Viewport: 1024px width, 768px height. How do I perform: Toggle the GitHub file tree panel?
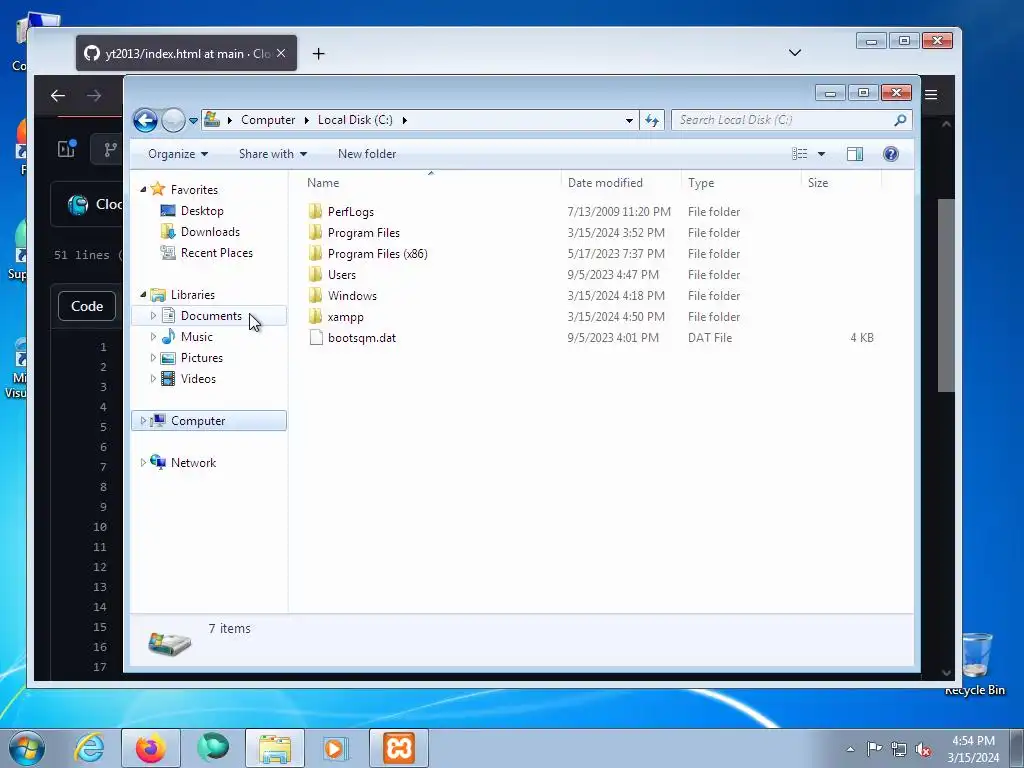click(67, 149)
